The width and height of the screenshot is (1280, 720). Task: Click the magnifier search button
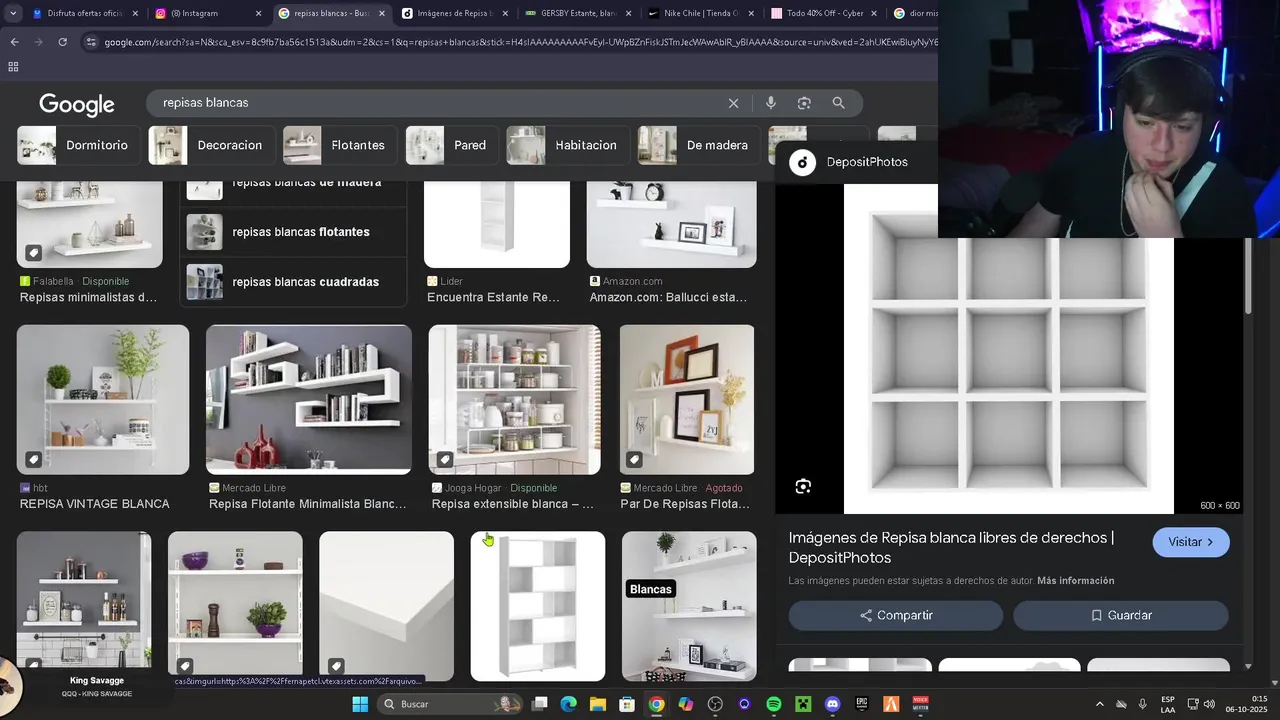click(839, 103)
